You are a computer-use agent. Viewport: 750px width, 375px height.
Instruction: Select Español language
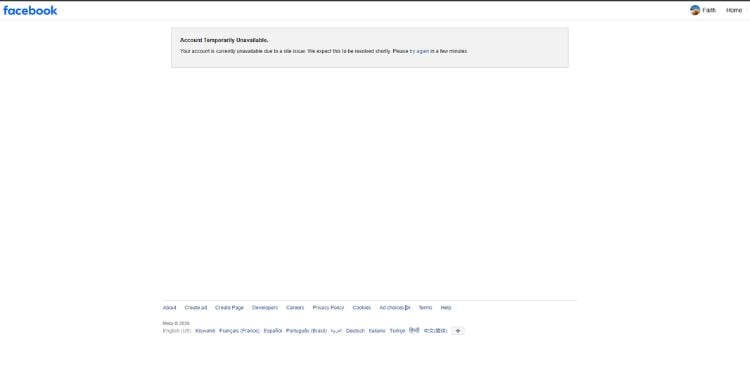tap(273, 331)
